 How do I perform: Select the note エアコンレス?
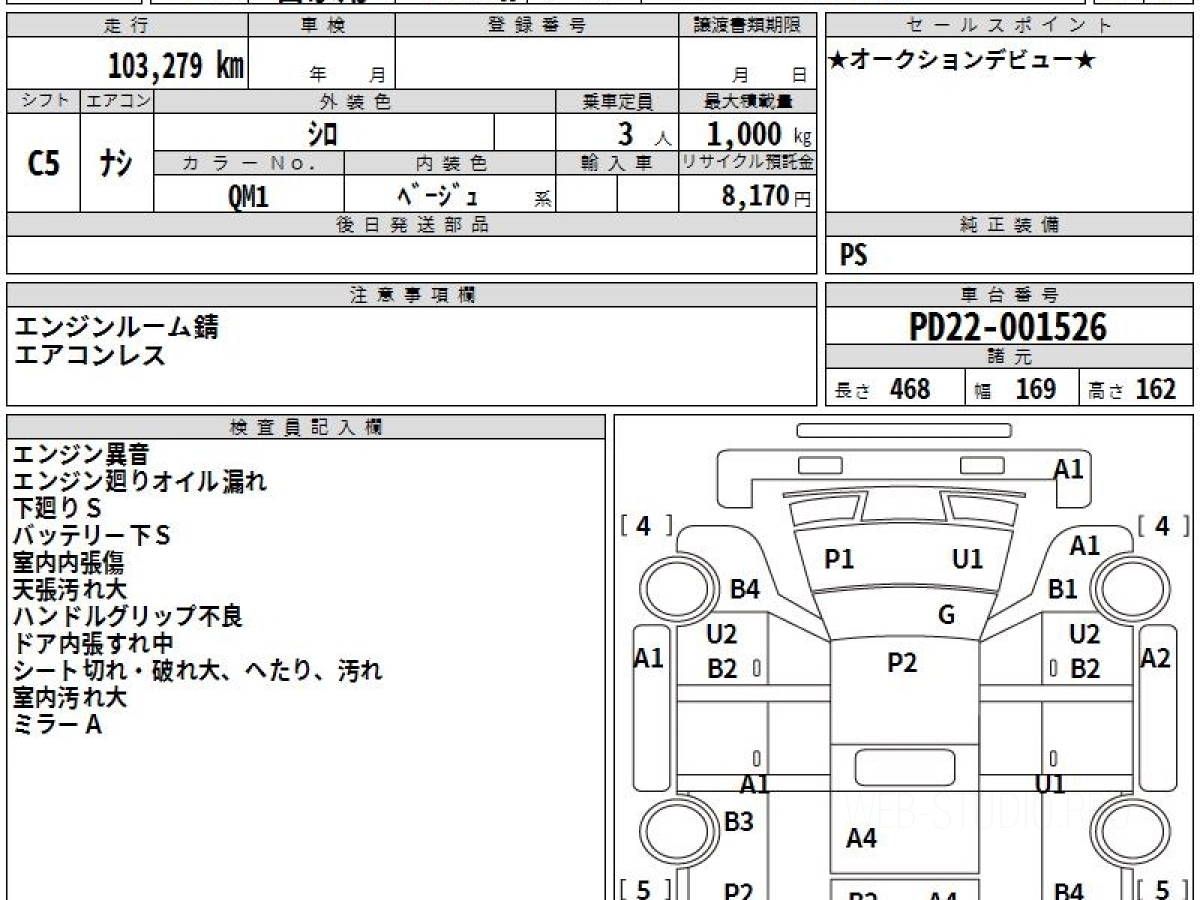[90, 353]
